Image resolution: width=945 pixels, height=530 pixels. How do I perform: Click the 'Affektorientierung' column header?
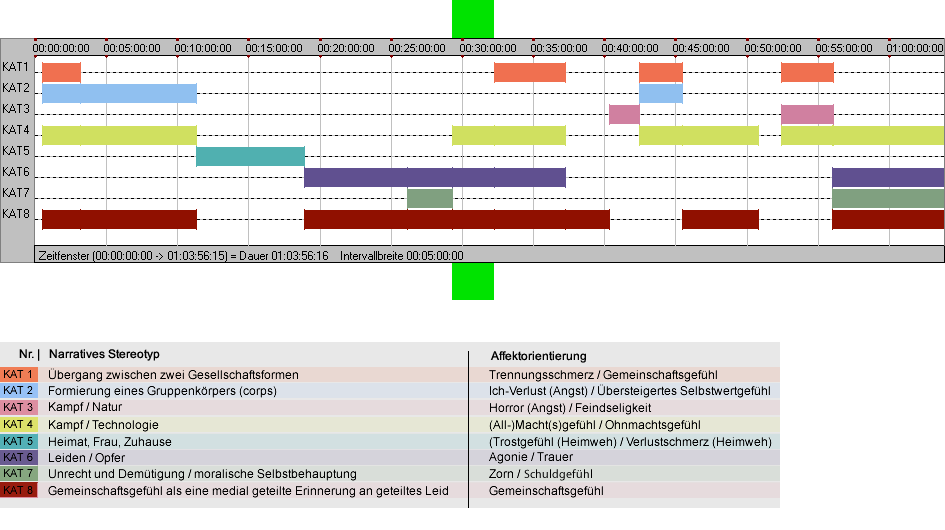tap(538, 356)
